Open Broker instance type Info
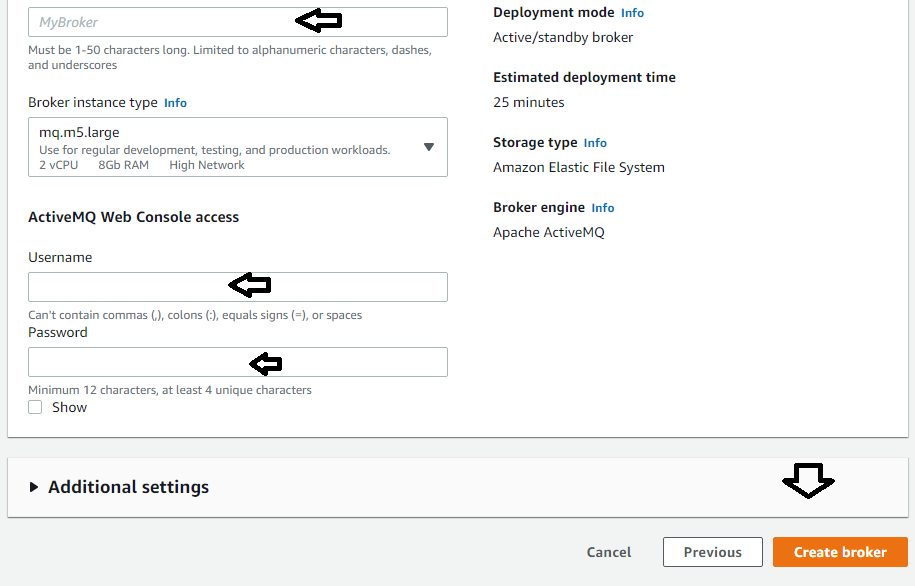This screenshot has width=915, height=586. coord(175,102)
